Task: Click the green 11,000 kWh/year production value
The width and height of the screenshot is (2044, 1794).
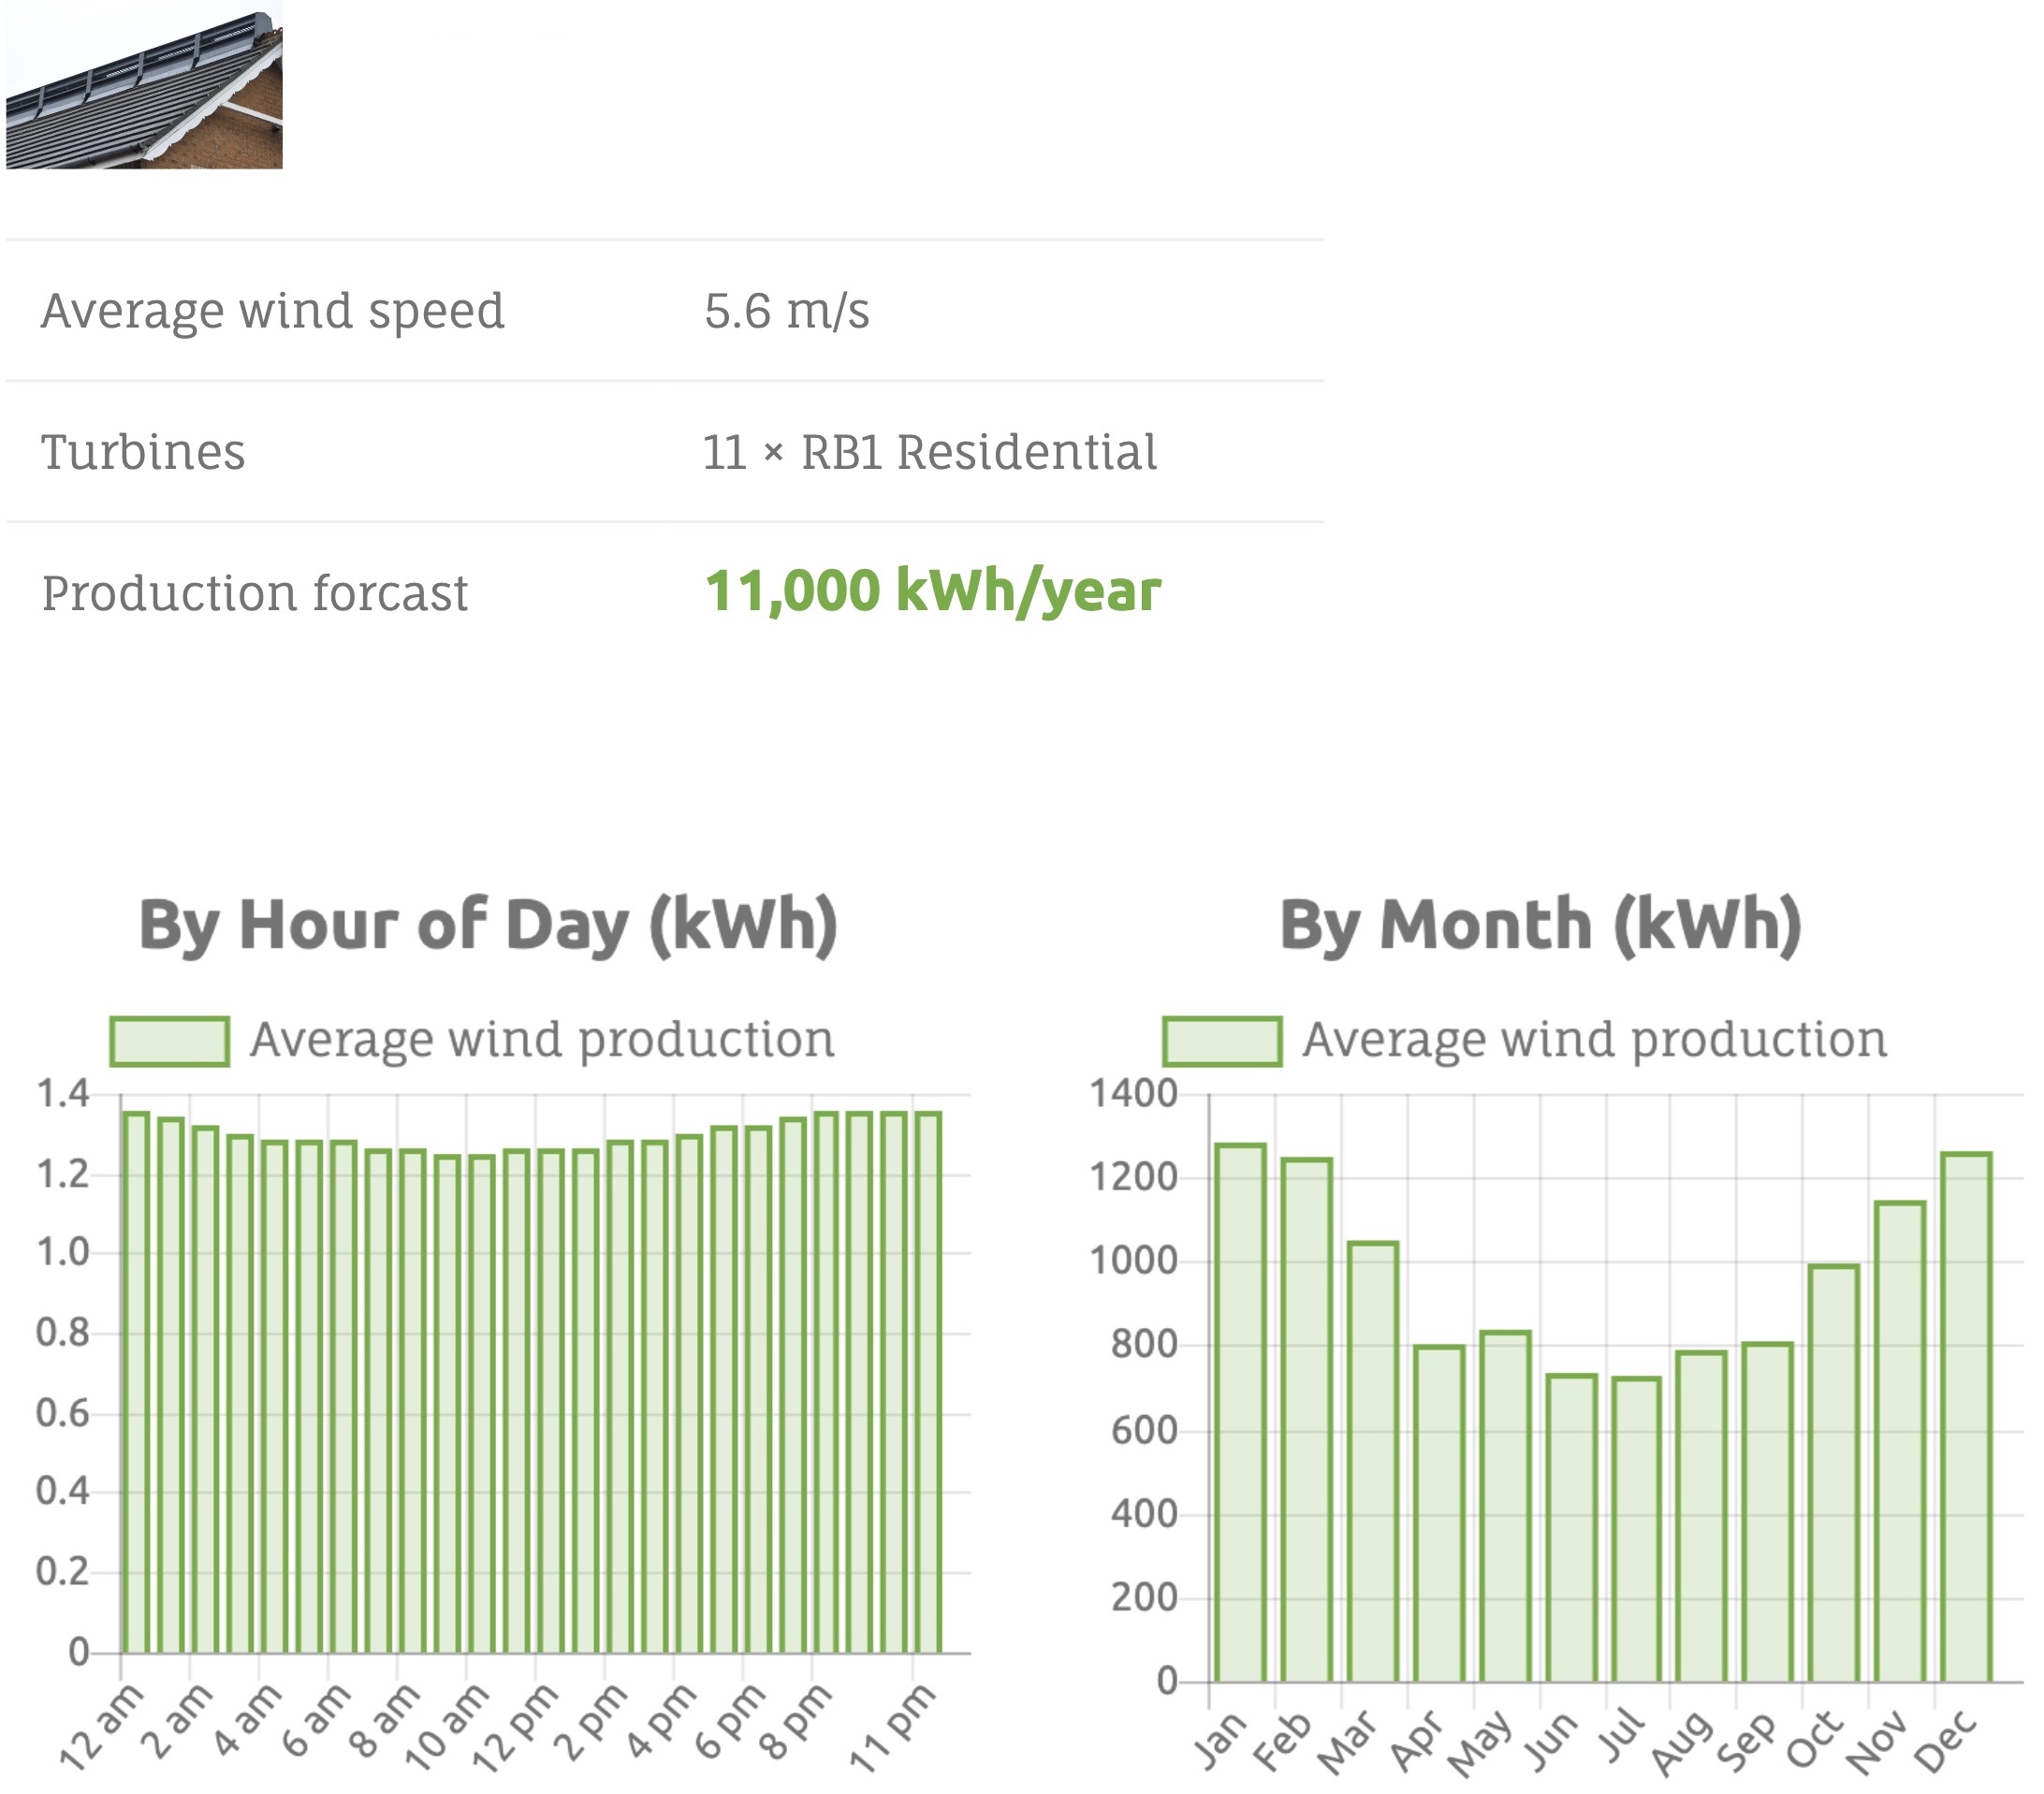Action: point(933,594)
